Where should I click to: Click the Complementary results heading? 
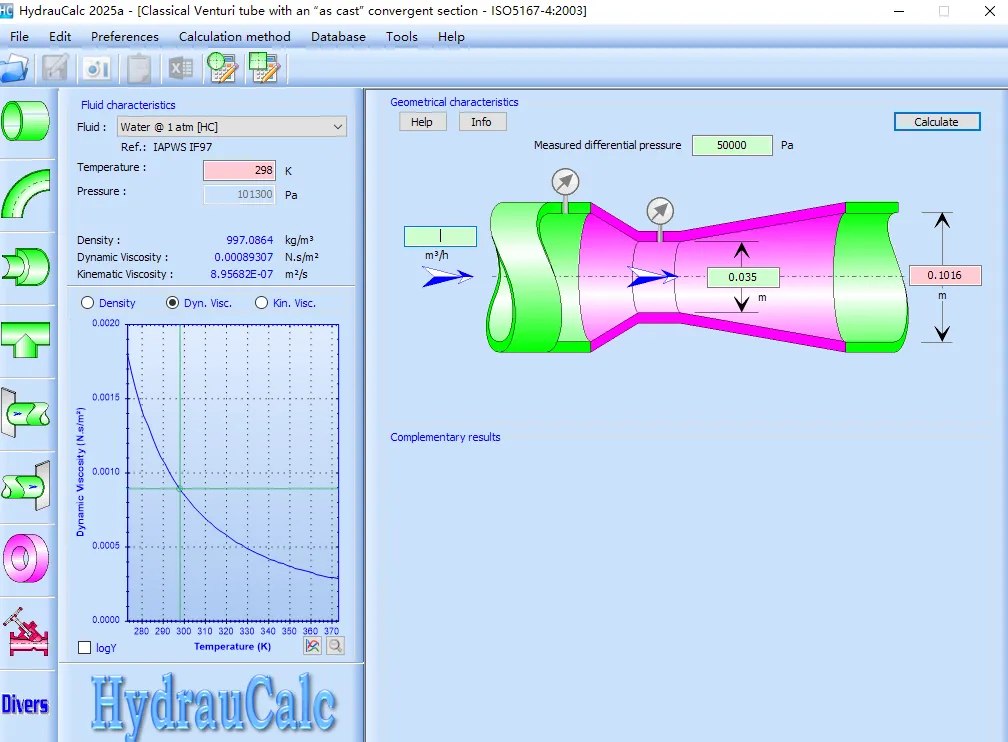tap(445, 437)
